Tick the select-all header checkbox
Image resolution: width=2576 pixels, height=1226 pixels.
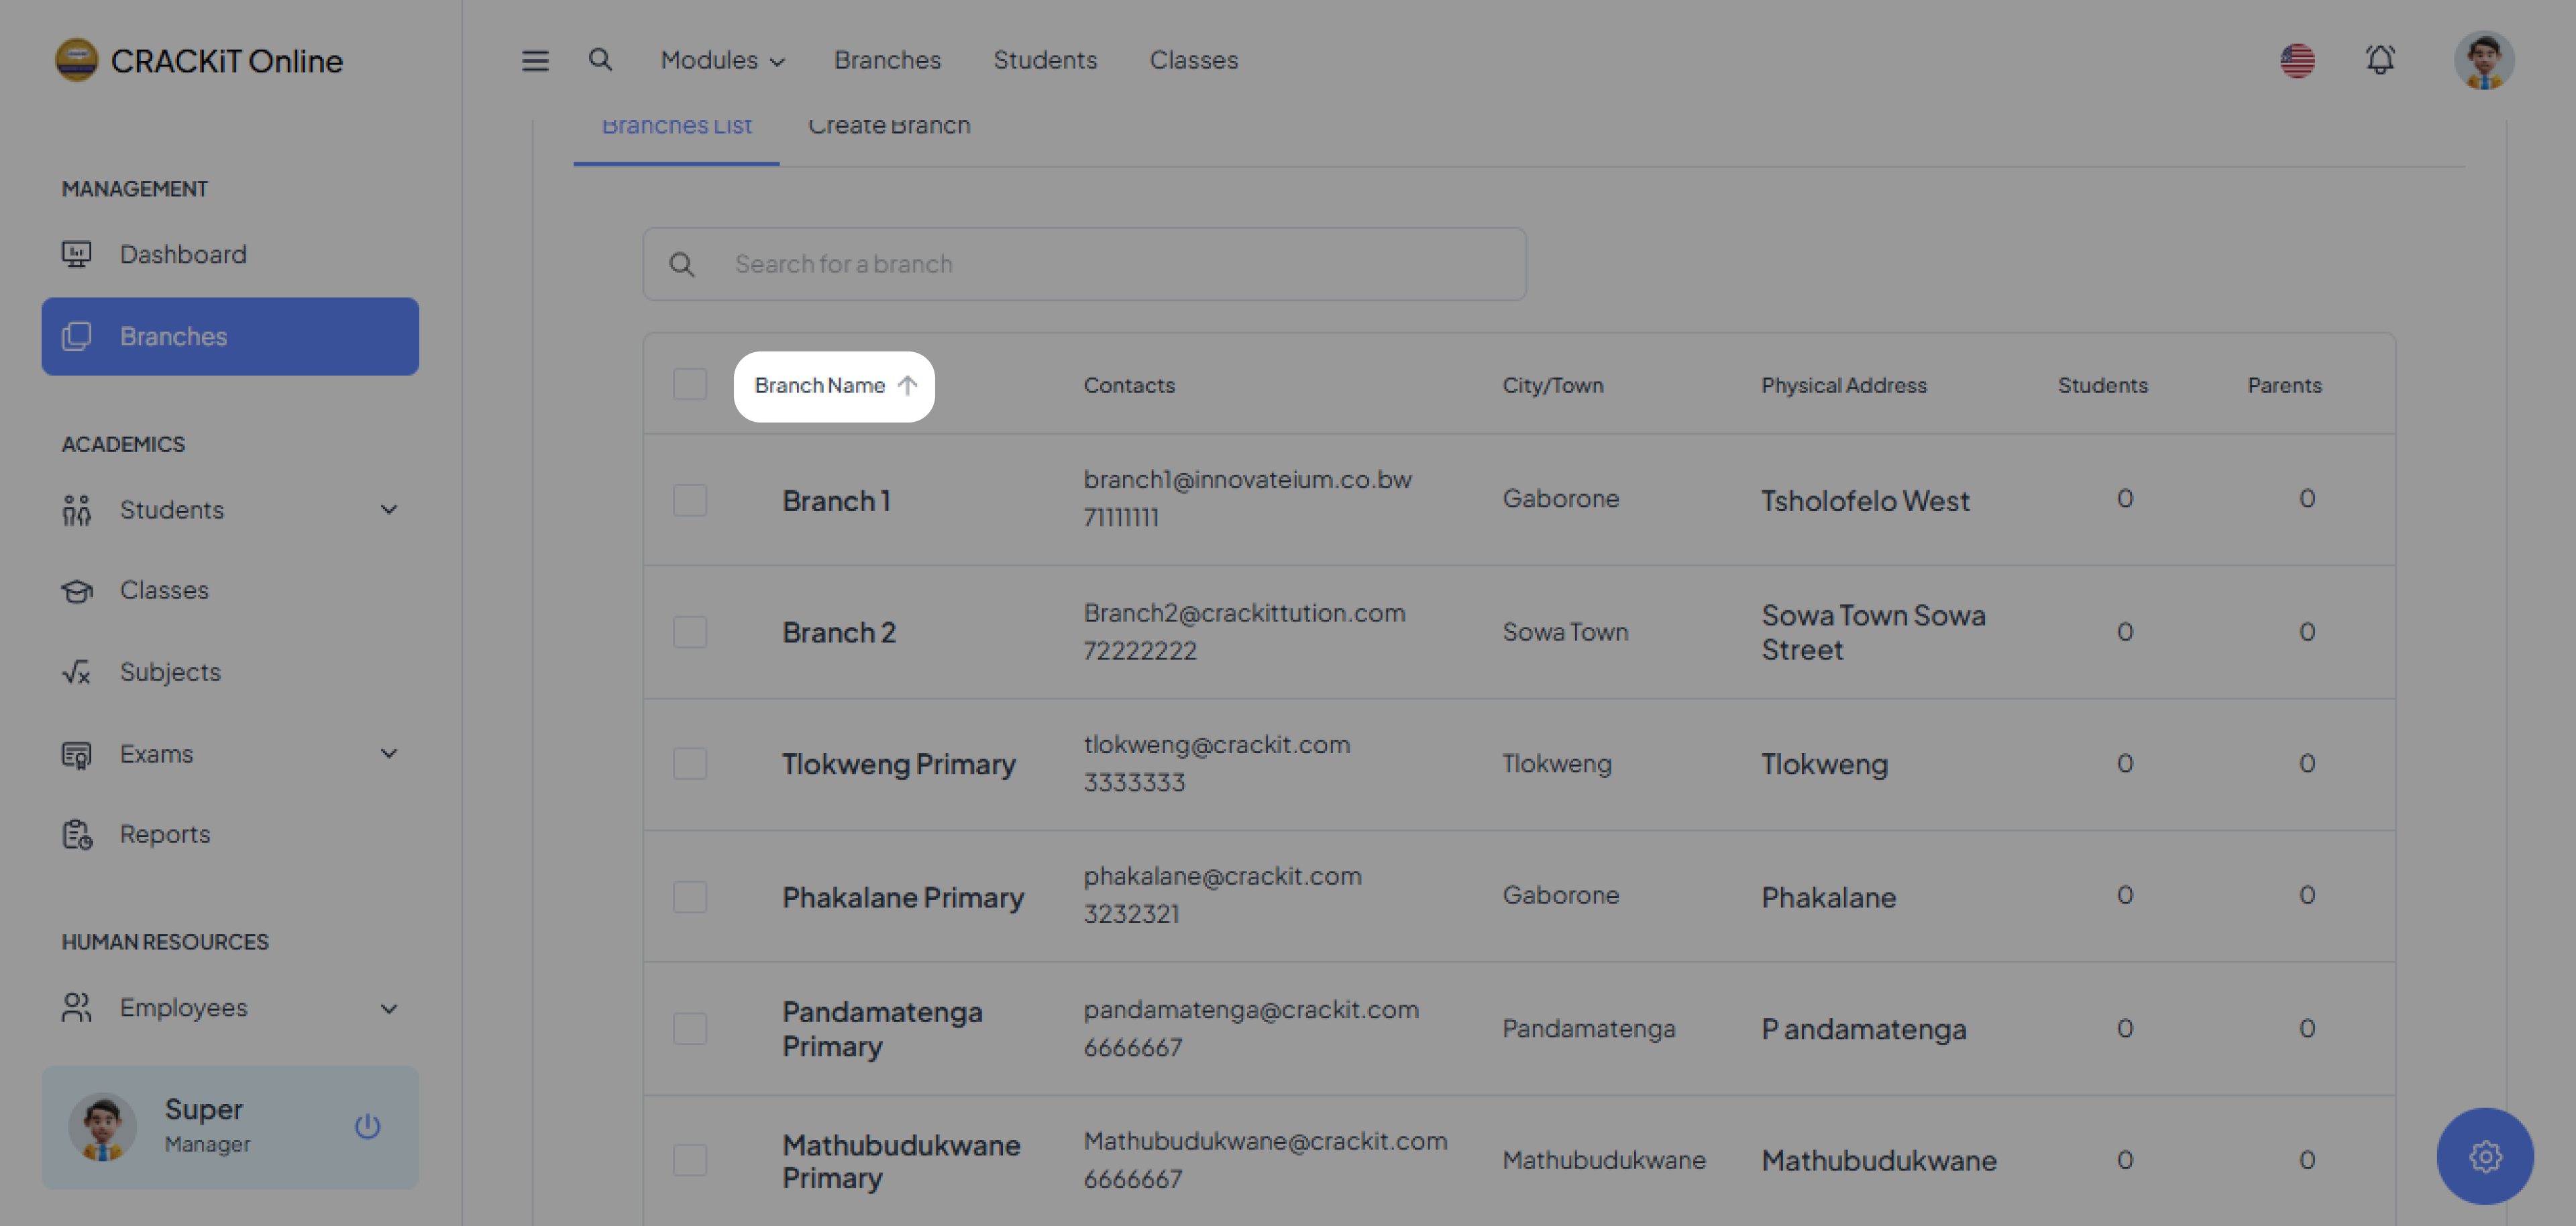click(x=690, y=385)
